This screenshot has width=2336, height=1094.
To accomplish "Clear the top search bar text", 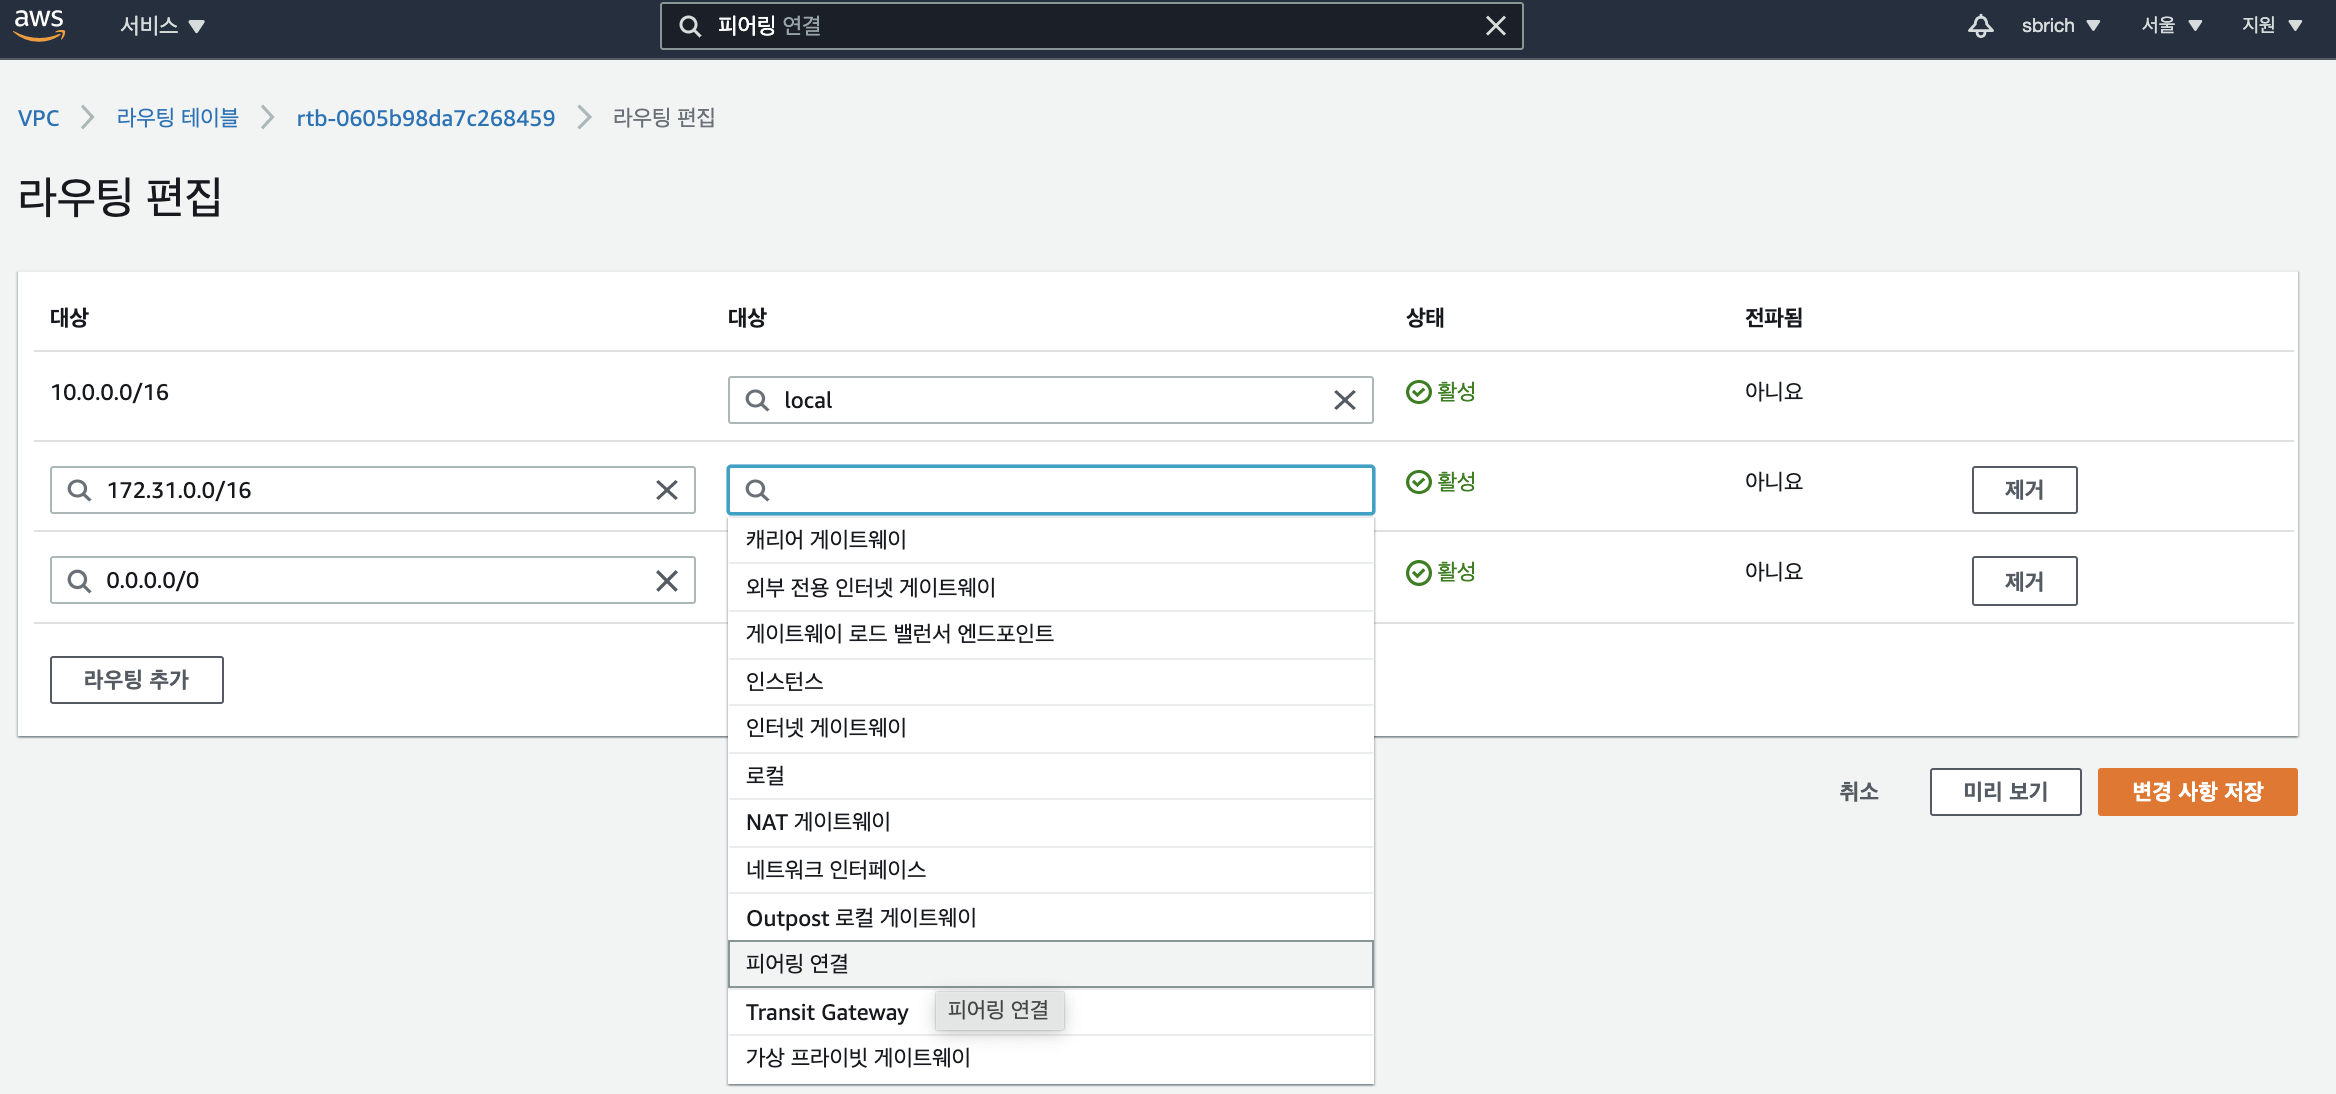I will 1495,26.
